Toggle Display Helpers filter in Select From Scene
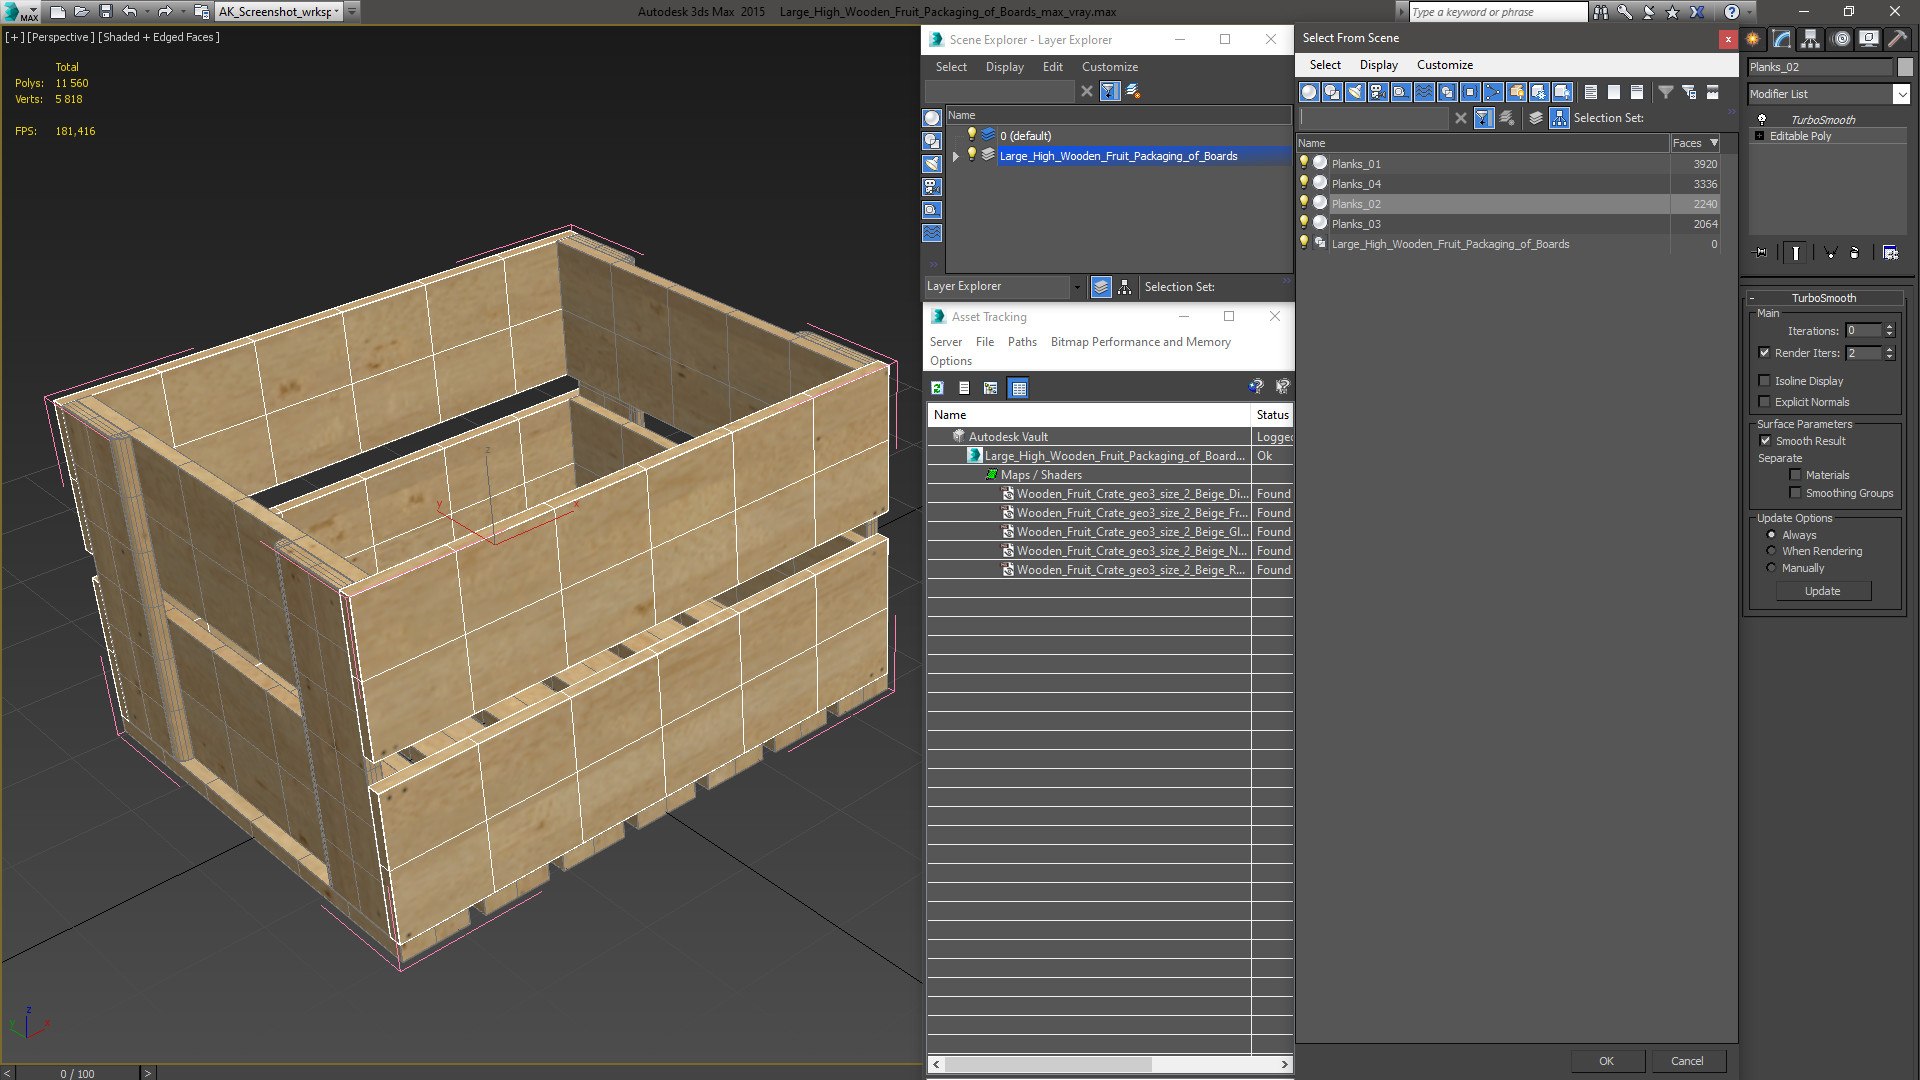 pyautogui.click(x=1401, y=92)
